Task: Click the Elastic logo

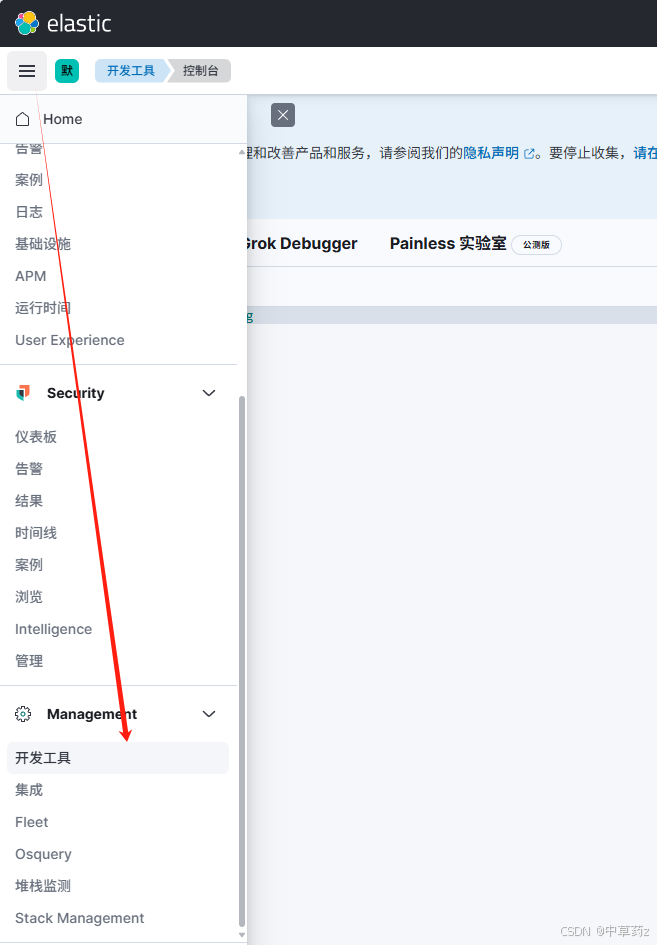Action: [63, 24]
